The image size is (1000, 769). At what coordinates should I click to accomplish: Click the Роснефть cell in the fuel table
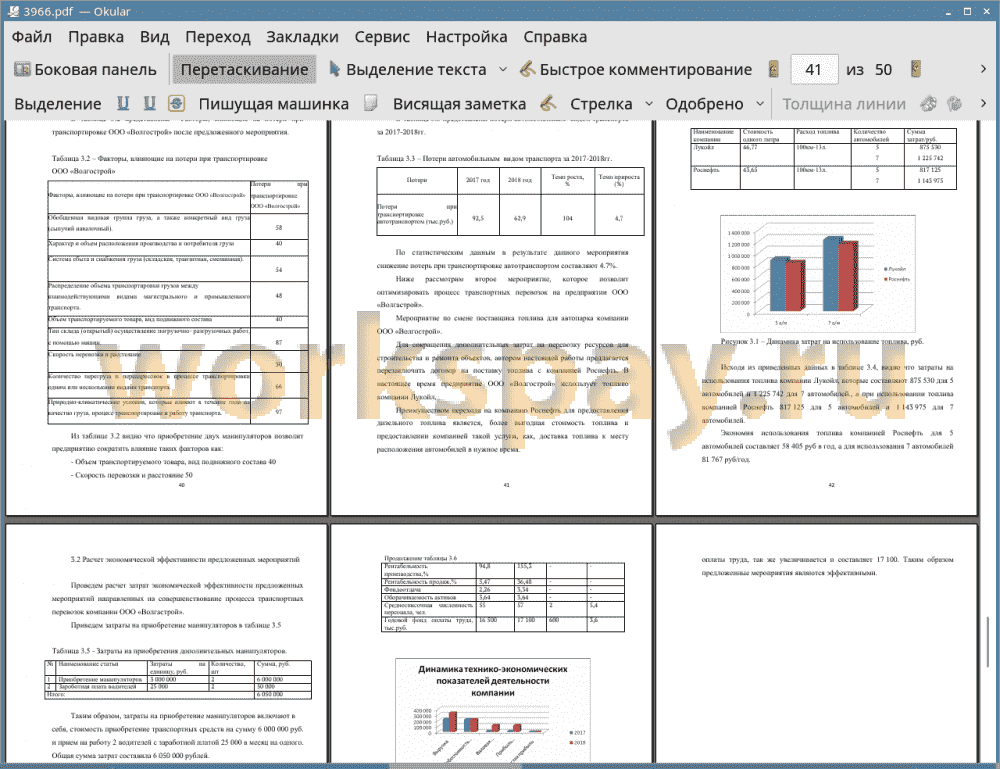pyautogui.click(x=715, y=178)
